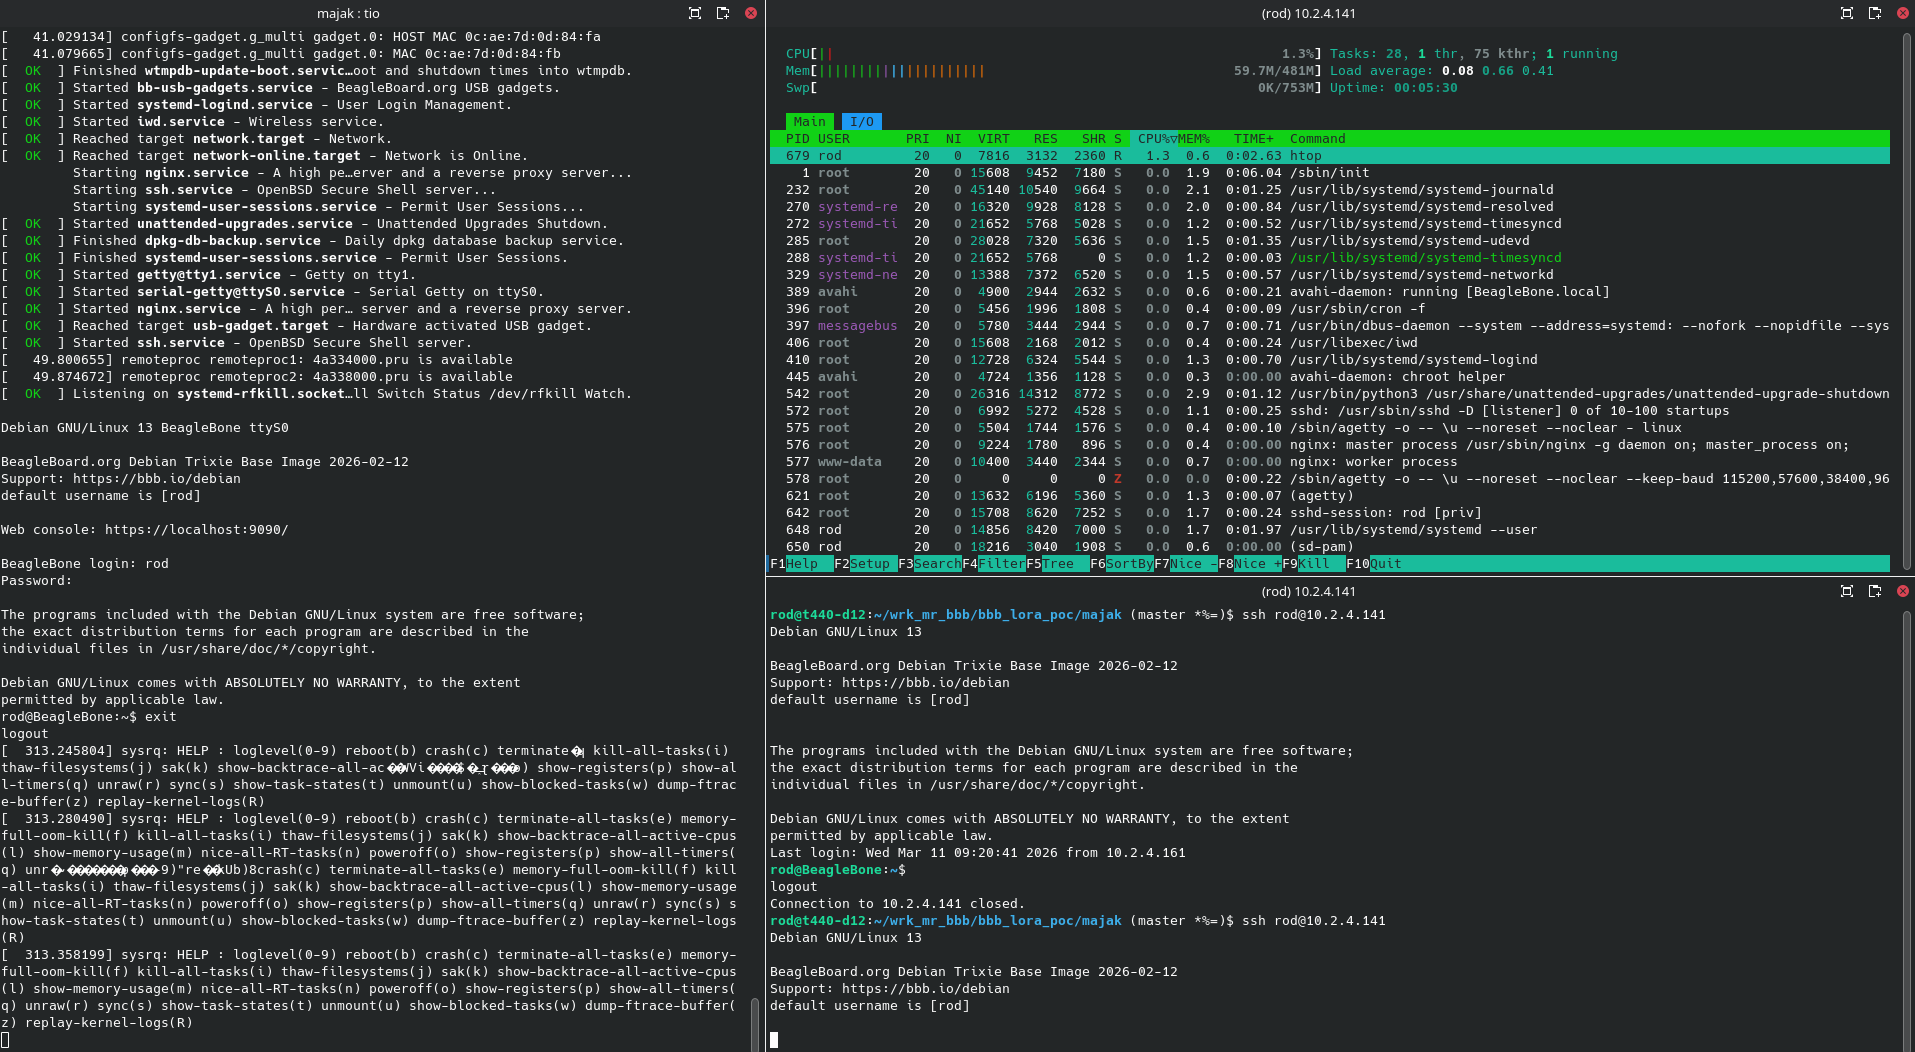Select the Main tab in htop

pyautogui.click(x=809, y=122)
